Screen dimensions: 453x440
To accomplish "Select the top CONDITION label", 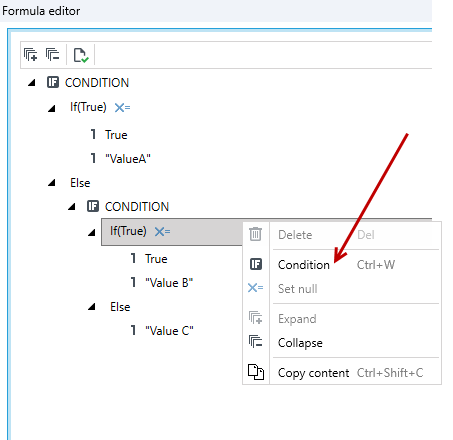I will tap(97, 83).
